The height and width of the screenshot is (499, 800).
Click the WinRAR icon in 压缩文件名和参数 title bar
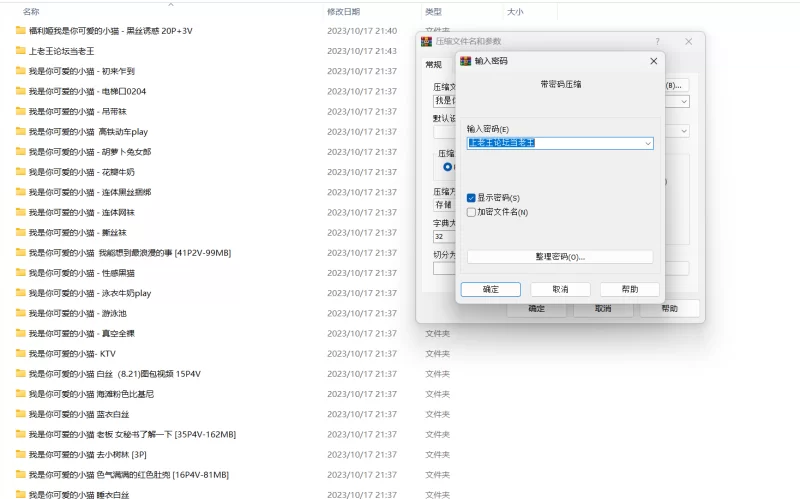click(426, 42)
